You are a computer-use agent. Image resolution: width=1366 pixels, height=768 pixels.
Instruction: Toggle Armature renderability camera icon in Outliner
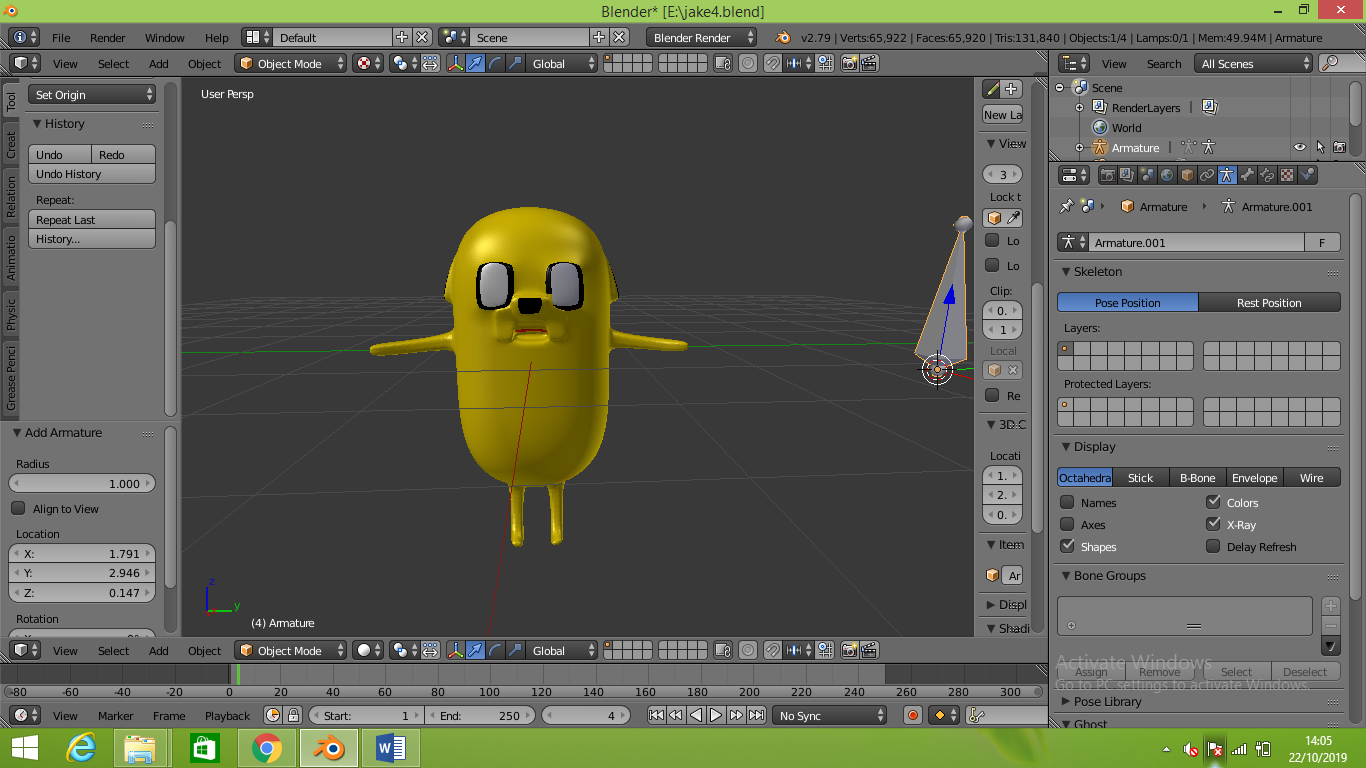click(1339, 147)
